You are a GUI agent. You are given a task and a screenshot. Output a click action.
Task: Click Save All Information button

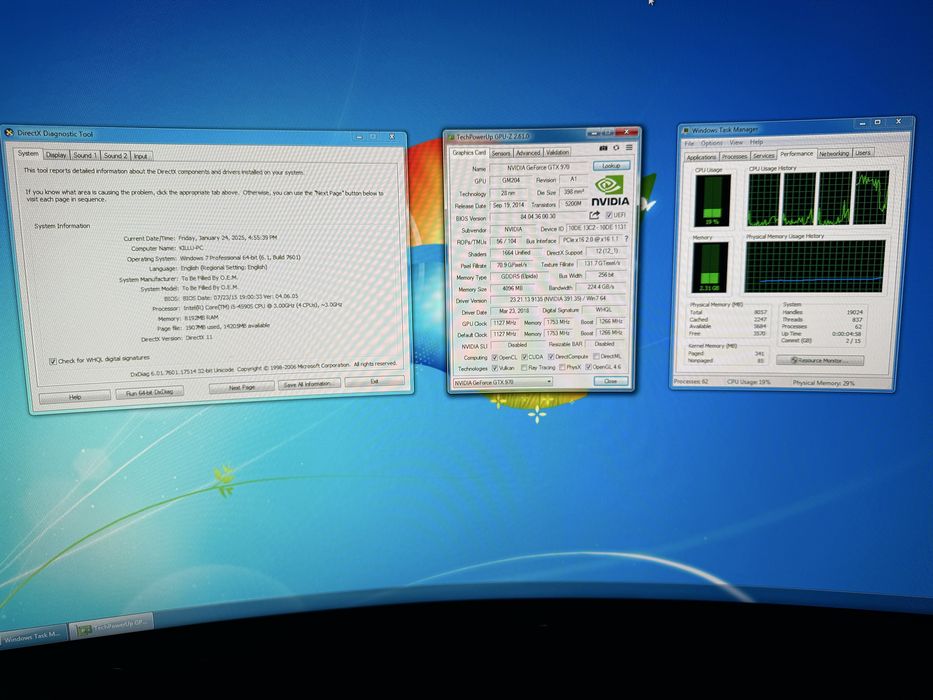(x=309, y=384)
